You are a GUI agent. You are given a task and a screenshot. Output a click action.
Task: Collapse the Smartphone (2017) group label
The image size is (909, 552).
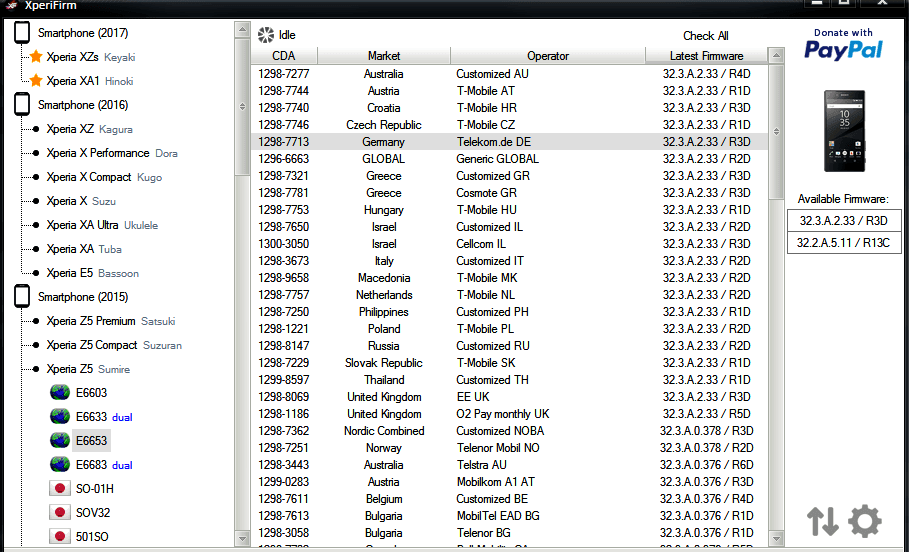pos(83,33)
